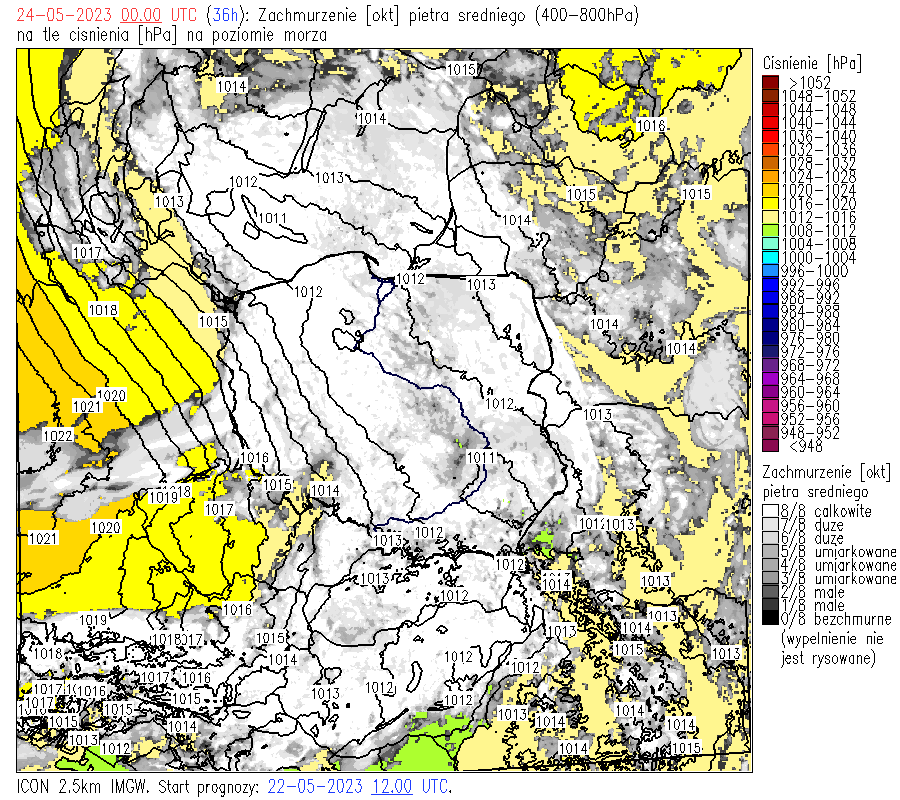Image resolution: width=900 pixels, height=800 pixels.
Task: Choose the 964-968 pressure color swatch
Action: pyautogui.click(x=770, y=379)
